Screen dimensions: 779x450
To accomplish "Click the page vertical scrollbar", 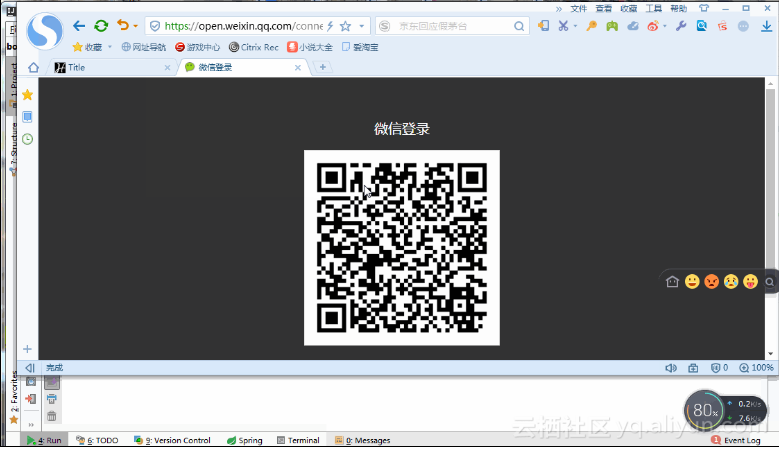I will (x=771, y=219).
